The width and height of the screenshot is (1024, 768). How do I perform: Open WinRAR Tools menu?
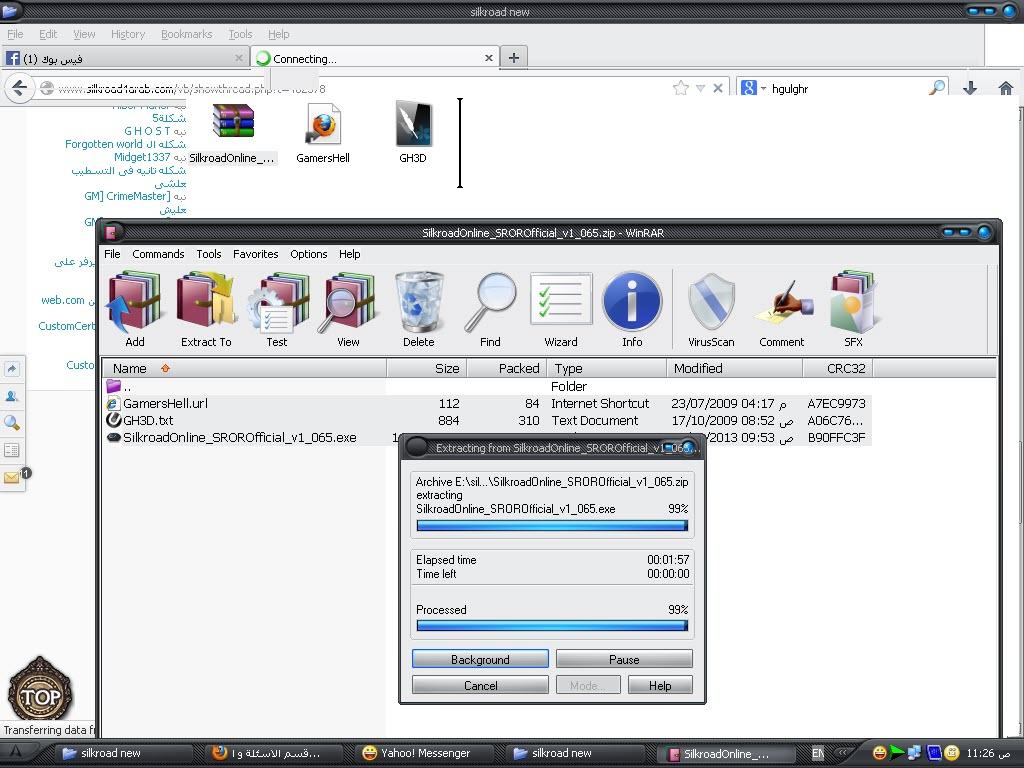tap(209, 254)
